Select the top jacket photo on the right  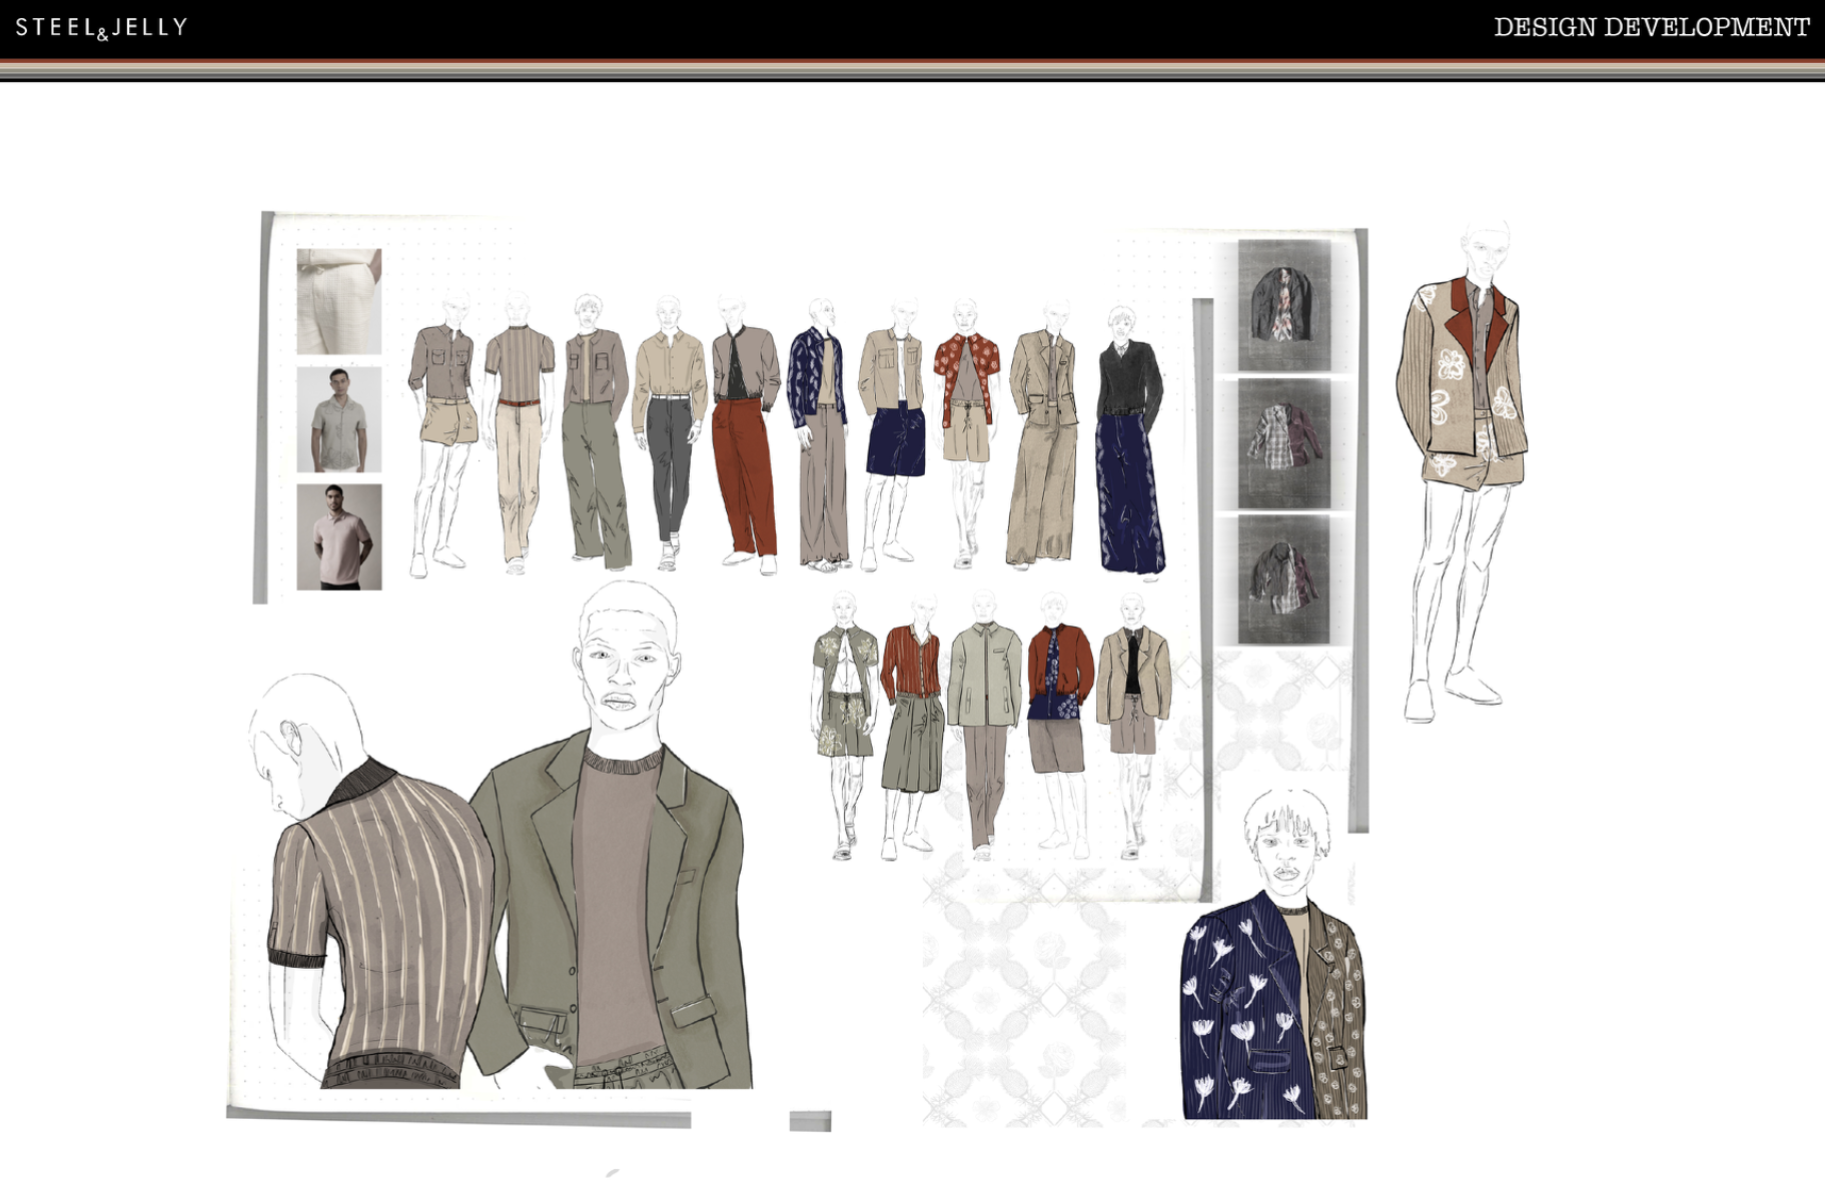pos(1284,305)
